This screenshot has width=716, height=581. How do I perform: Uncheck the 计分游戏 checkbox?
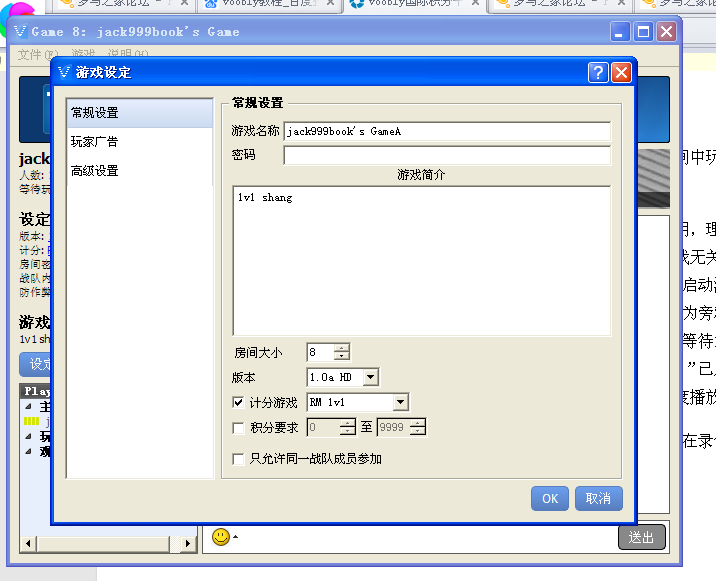(238, 402)
